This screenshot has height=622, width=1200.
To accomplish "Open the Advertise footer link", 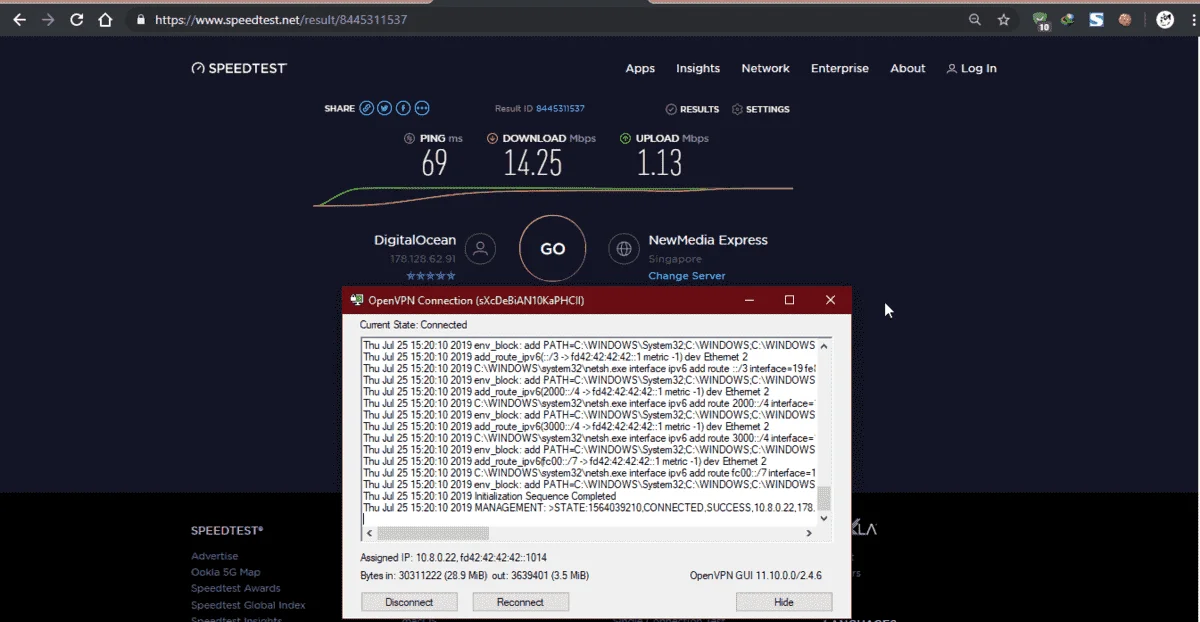I will point(215,556).
